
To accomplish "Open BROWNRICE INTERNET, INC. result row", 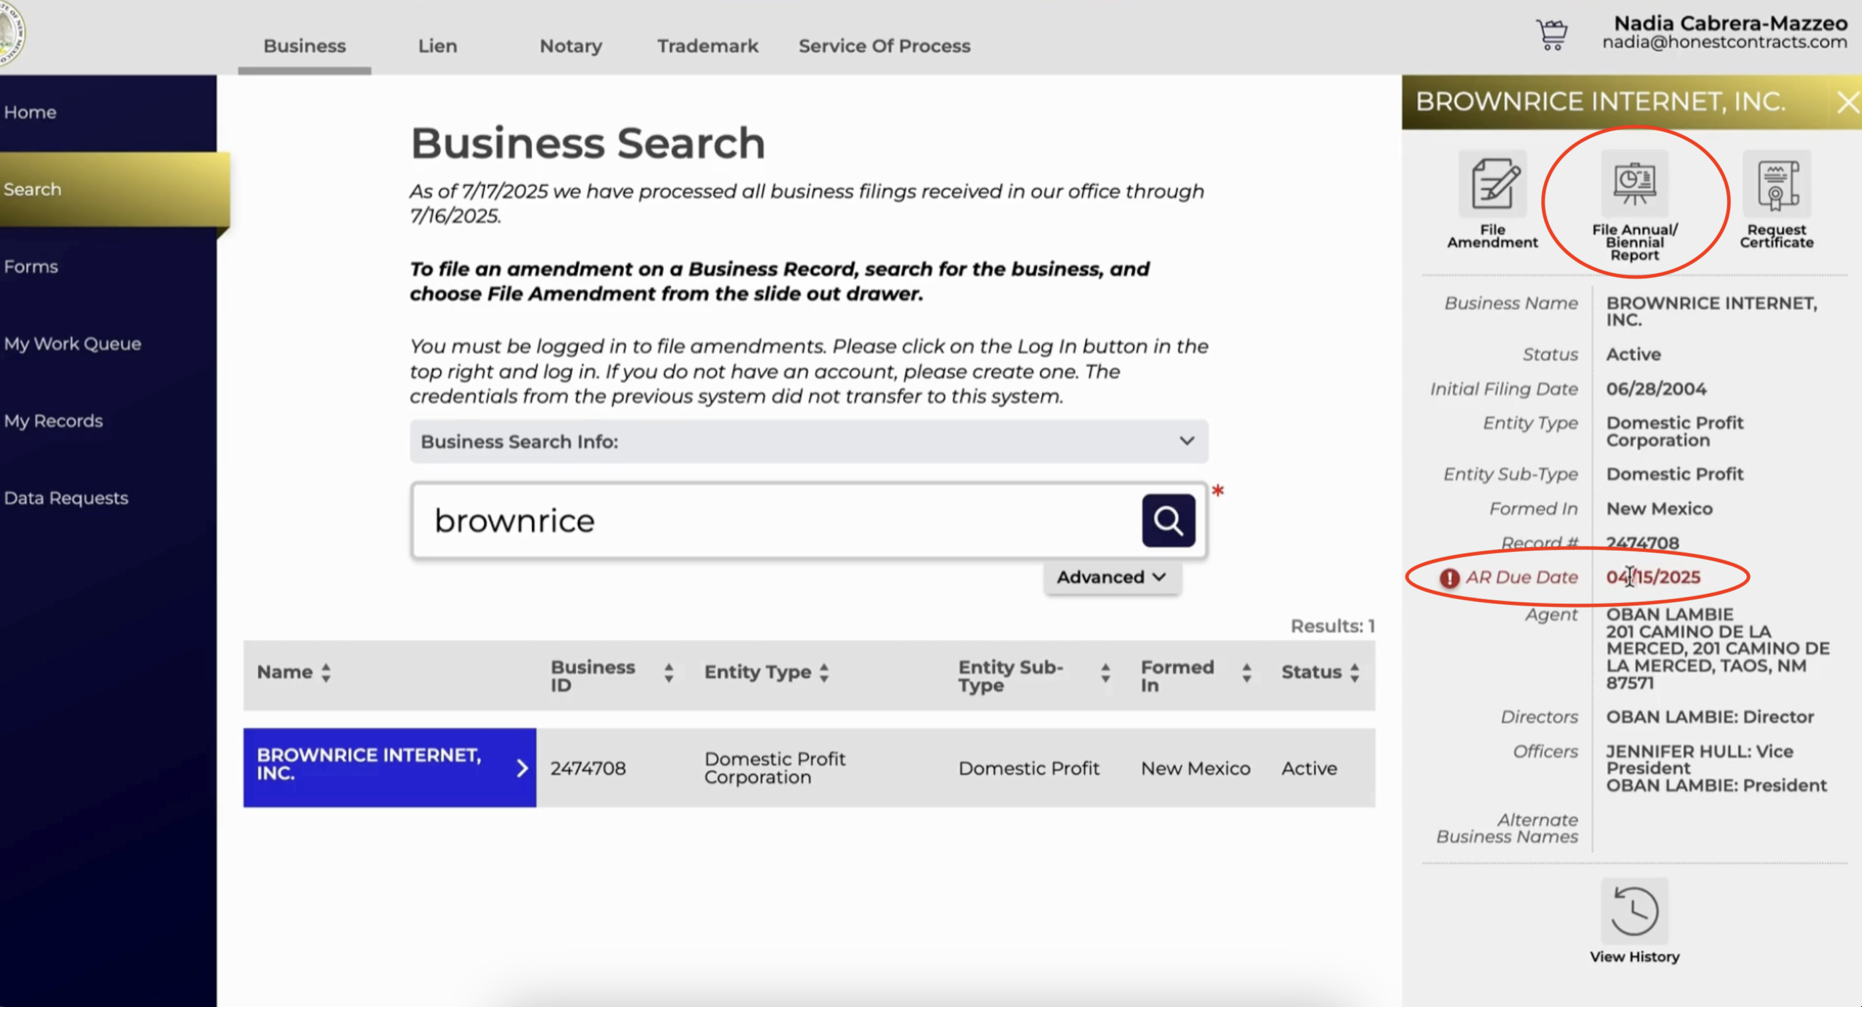I will pyautogui.click(x=389, y=767).
